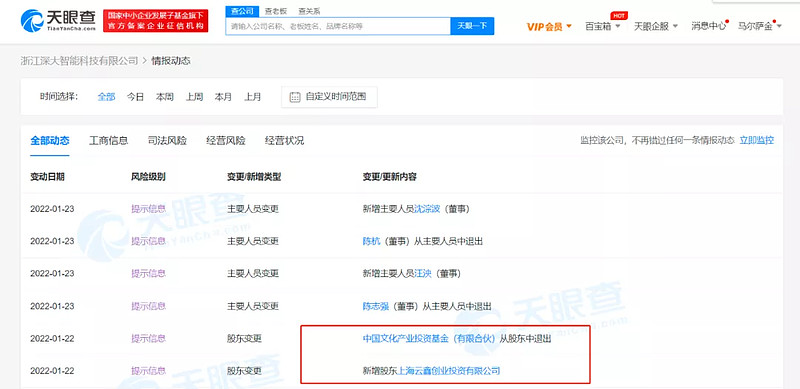Open person link 陈杭
Viewport: 800px width, 389px height.
pyautogui.click(x=371, y=241)
